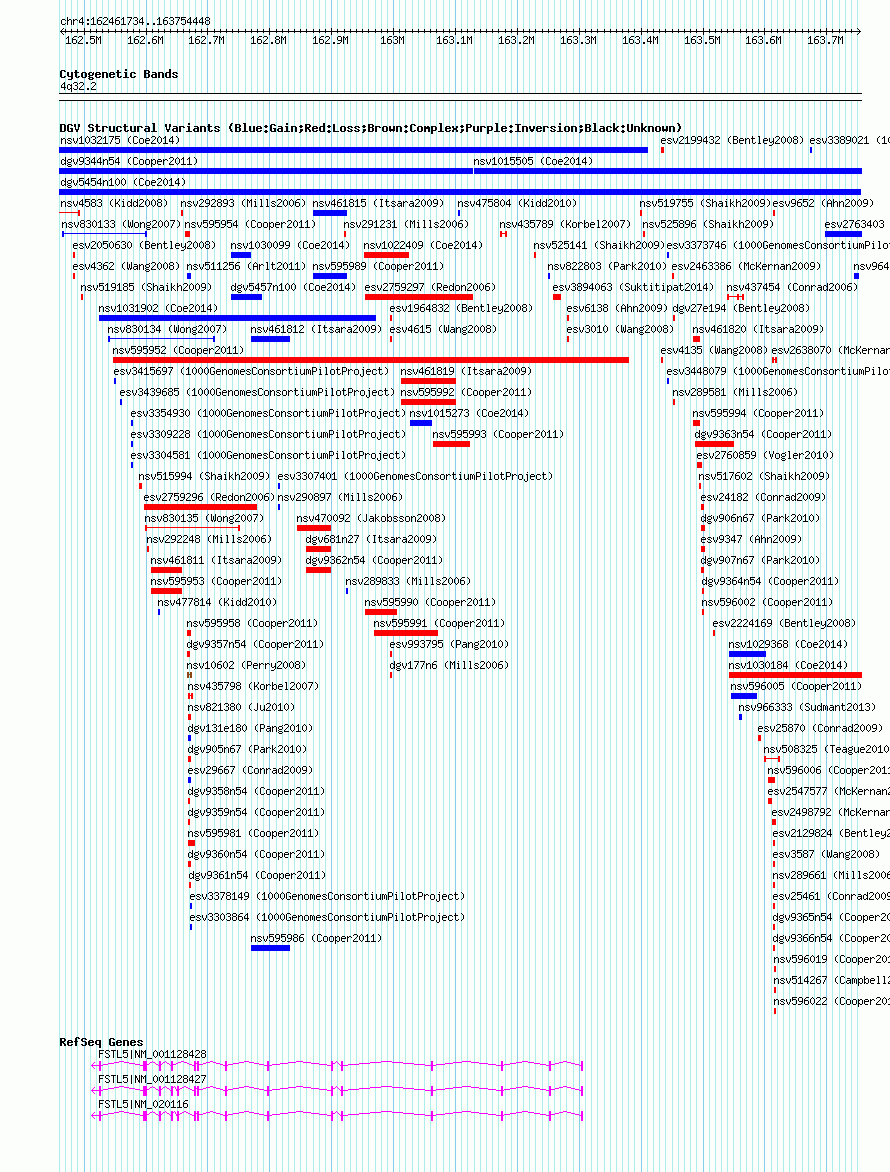This screenshot has height=1172, width=890.
Task: Open the nsv1032175 (Coe2014) variant label
Action: pos(120,140)
